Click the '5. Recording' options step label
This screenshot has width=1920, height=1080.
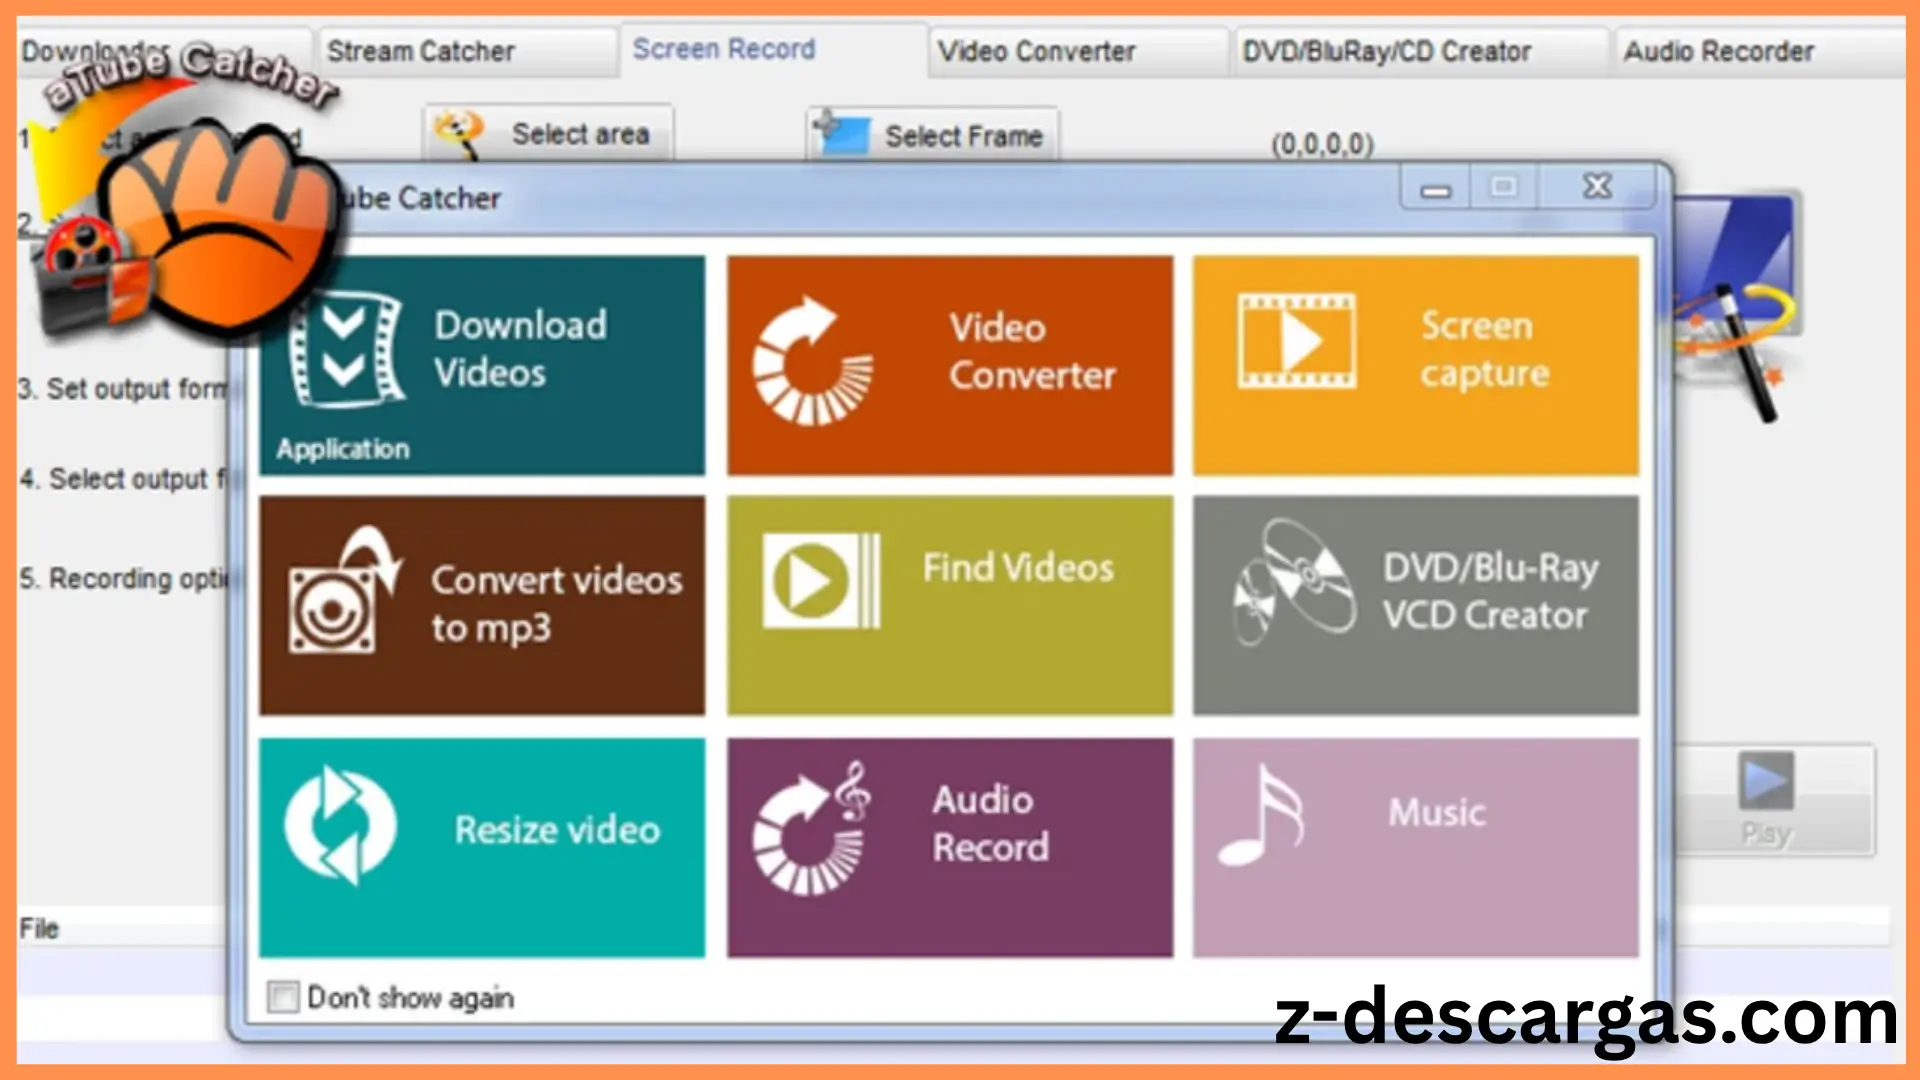point(124,578)
